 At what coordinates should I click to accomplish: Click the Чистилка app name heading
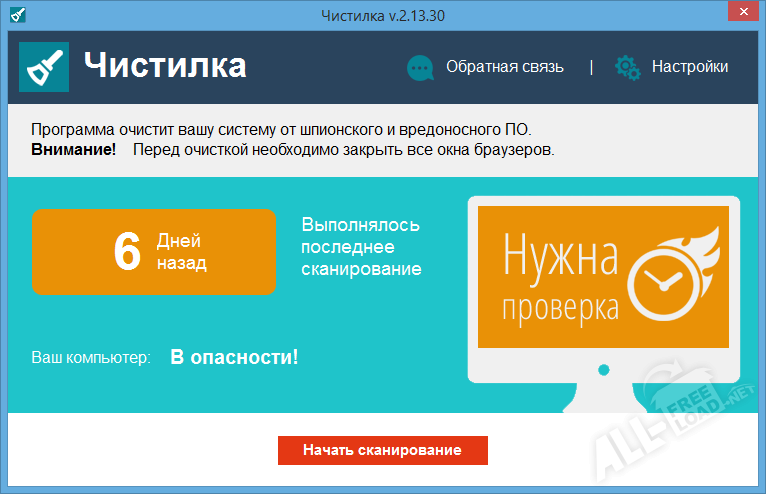[165, 67]
